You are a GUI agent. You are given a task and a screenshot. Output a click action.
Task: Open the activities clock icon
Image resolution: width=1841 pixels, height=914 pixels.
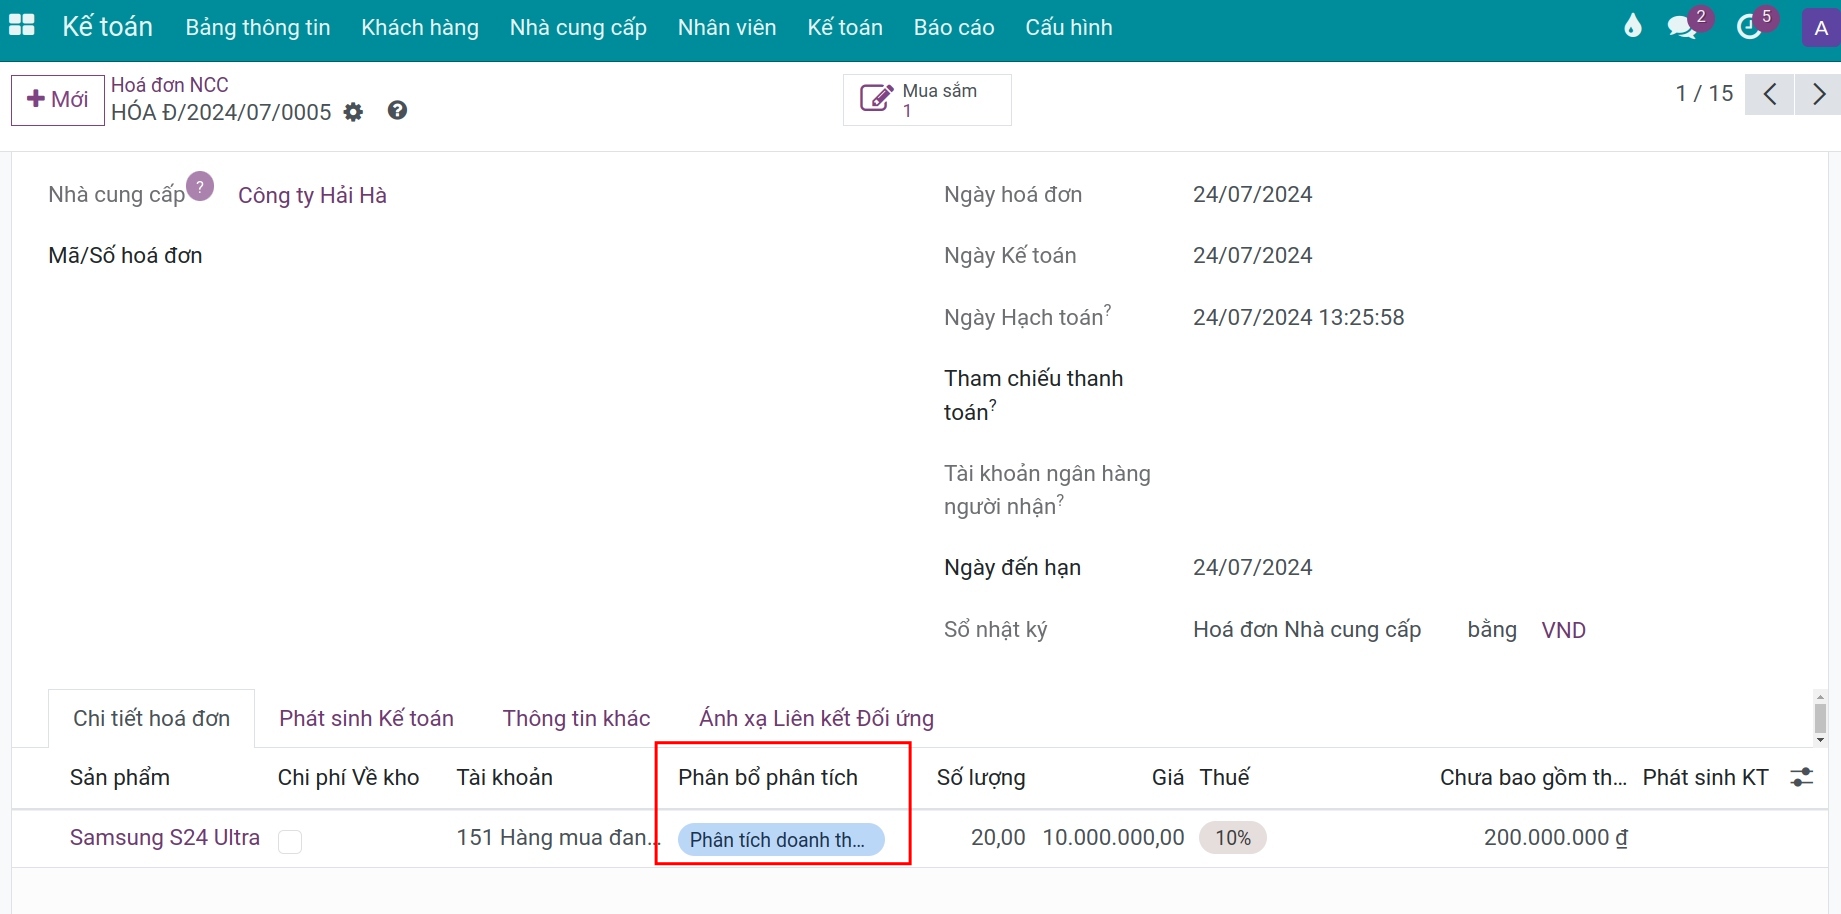[x=1750, y=27]
